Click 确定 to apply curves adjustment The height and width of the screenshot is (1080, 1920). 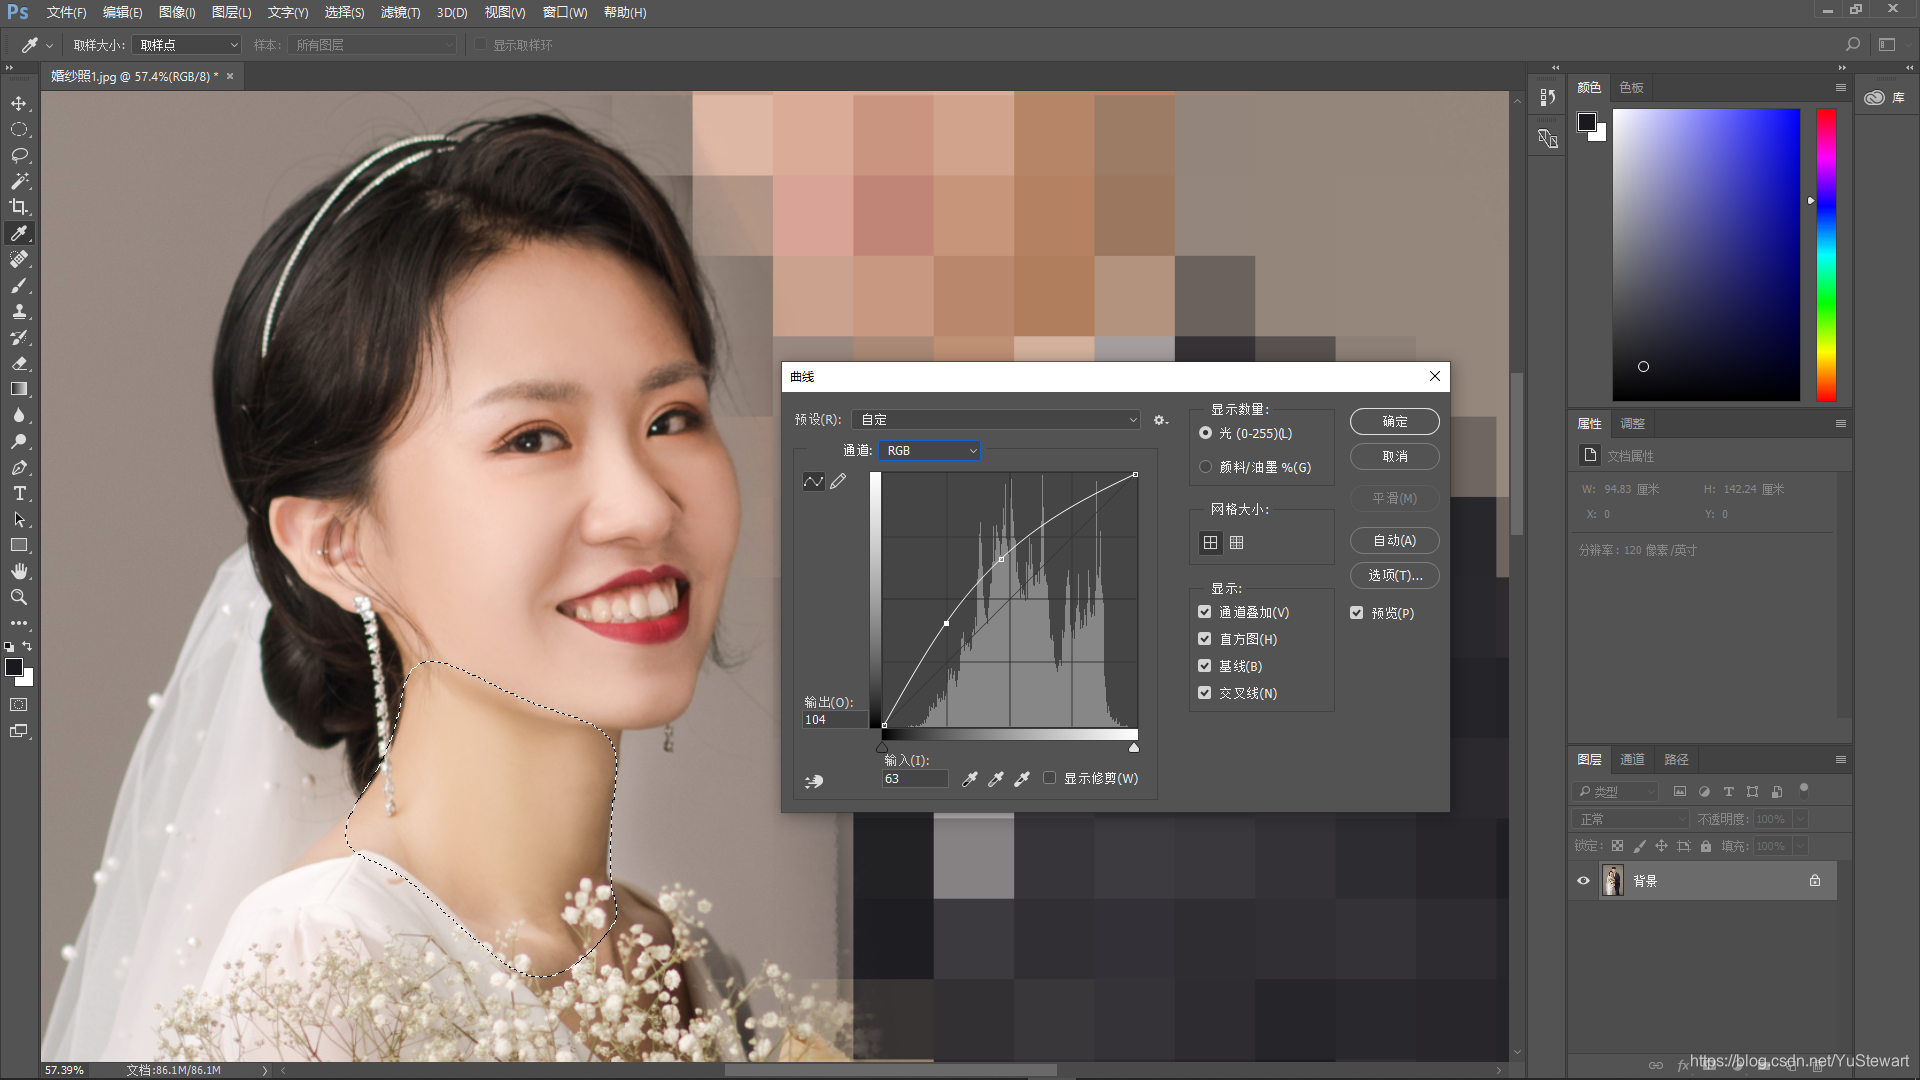coord(1394,419)
